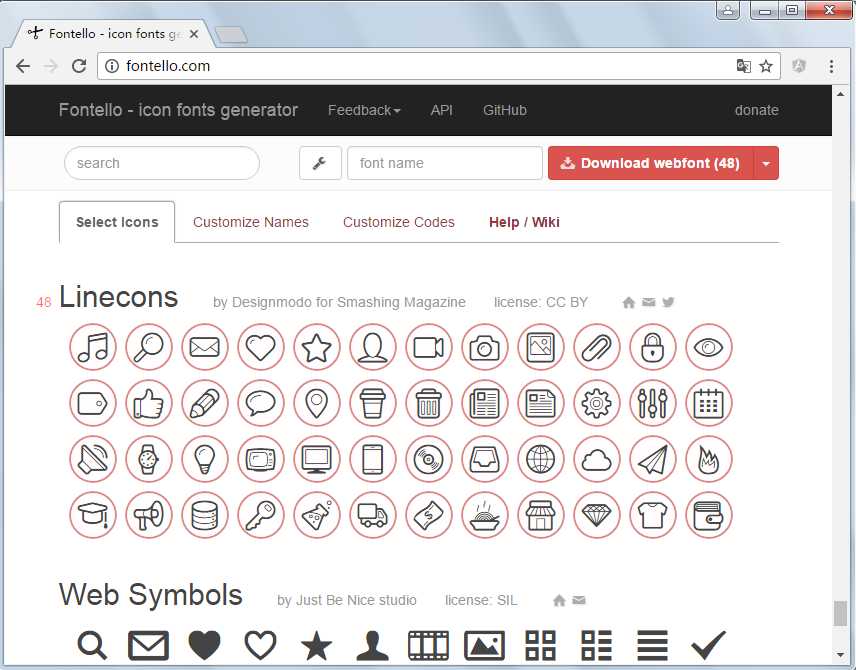Select the Linecons key icon
This screenshot has height=670, width=856.
tap(261, 515)
